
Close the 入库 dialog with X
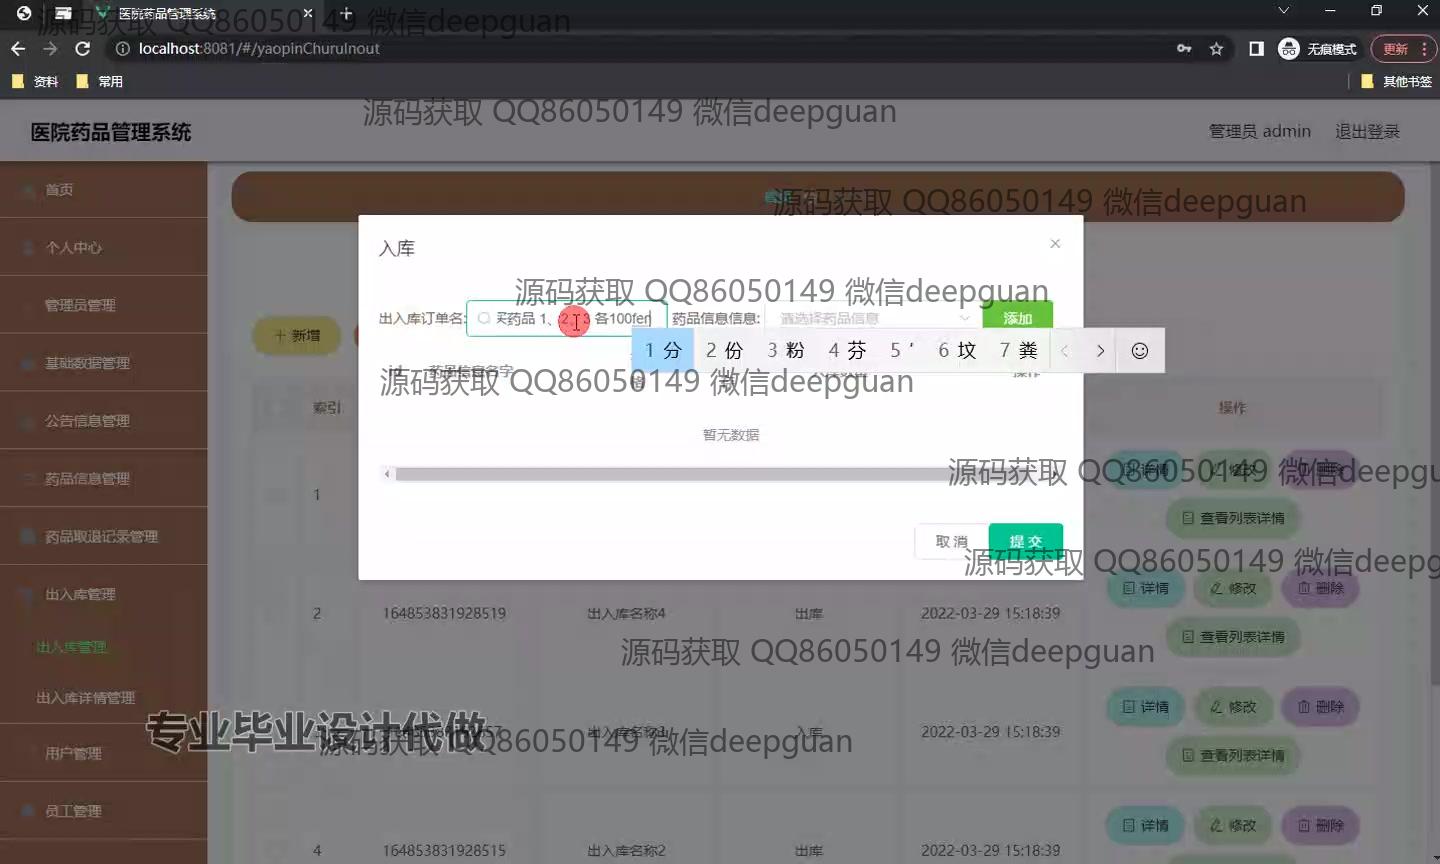coord(1055,243)
